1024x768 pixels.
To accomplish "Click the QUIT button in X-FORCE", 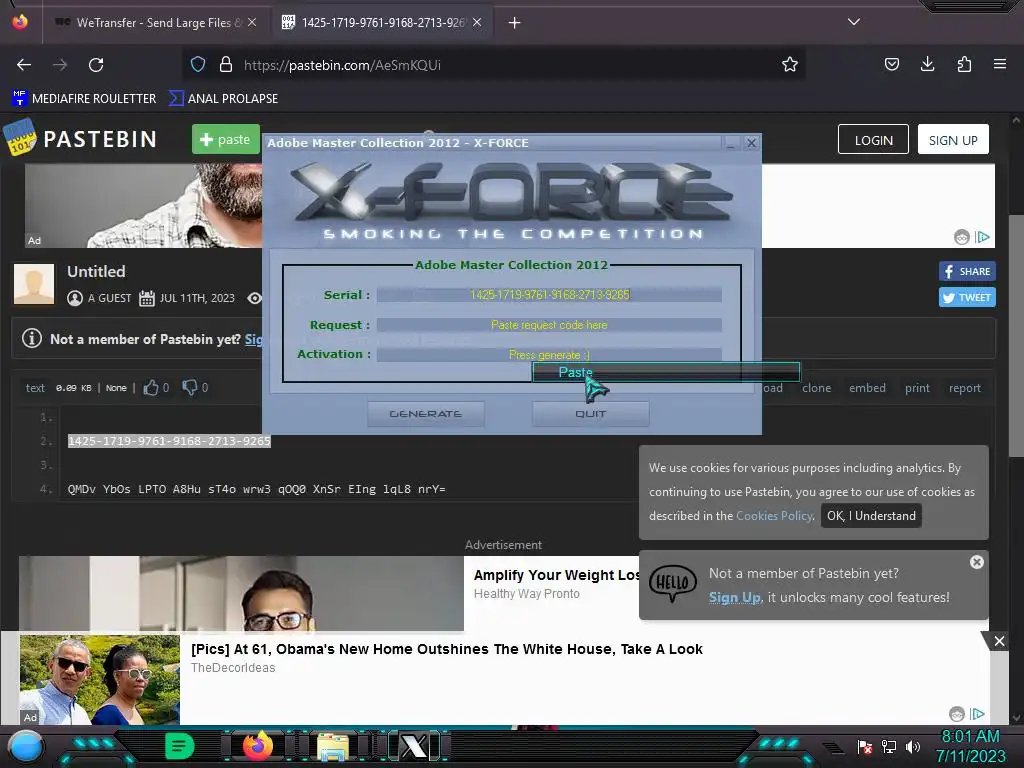I will tap(590, 414).
